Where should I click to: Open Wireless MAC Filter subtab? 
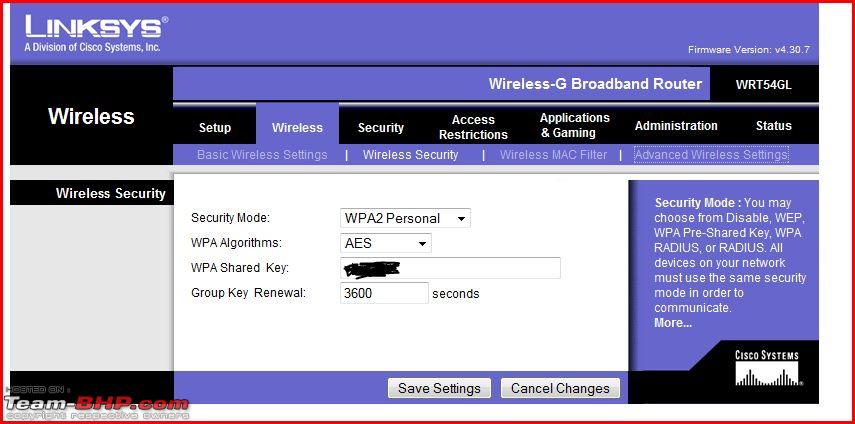553,155
